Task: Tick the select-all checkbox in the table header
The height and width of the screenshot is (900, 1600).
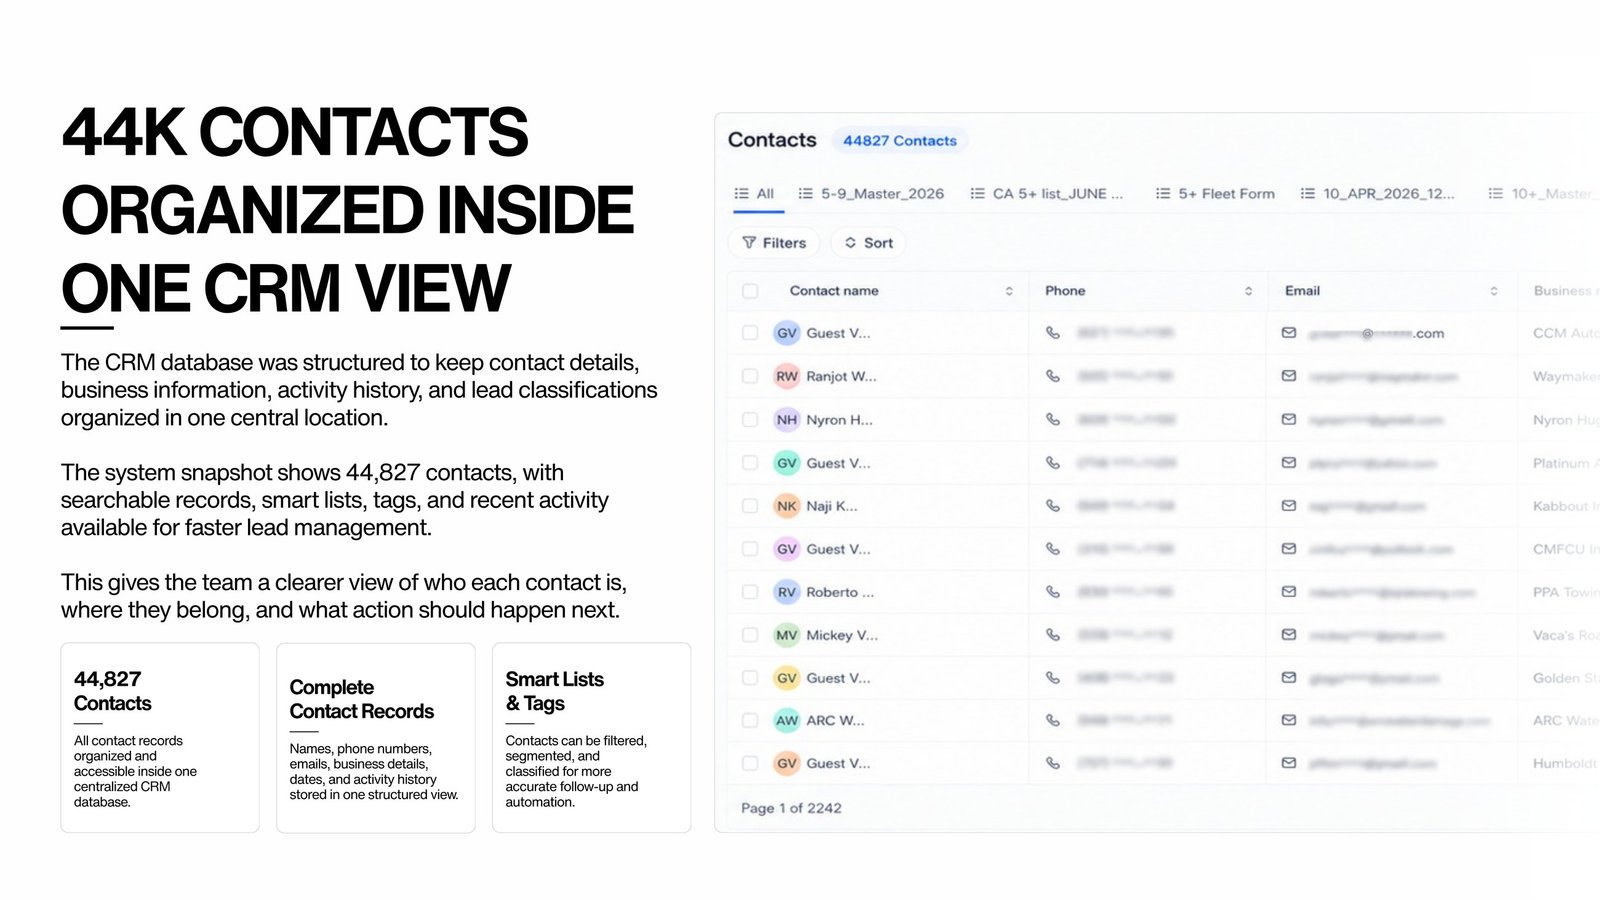Action: [x=750, y=291]
